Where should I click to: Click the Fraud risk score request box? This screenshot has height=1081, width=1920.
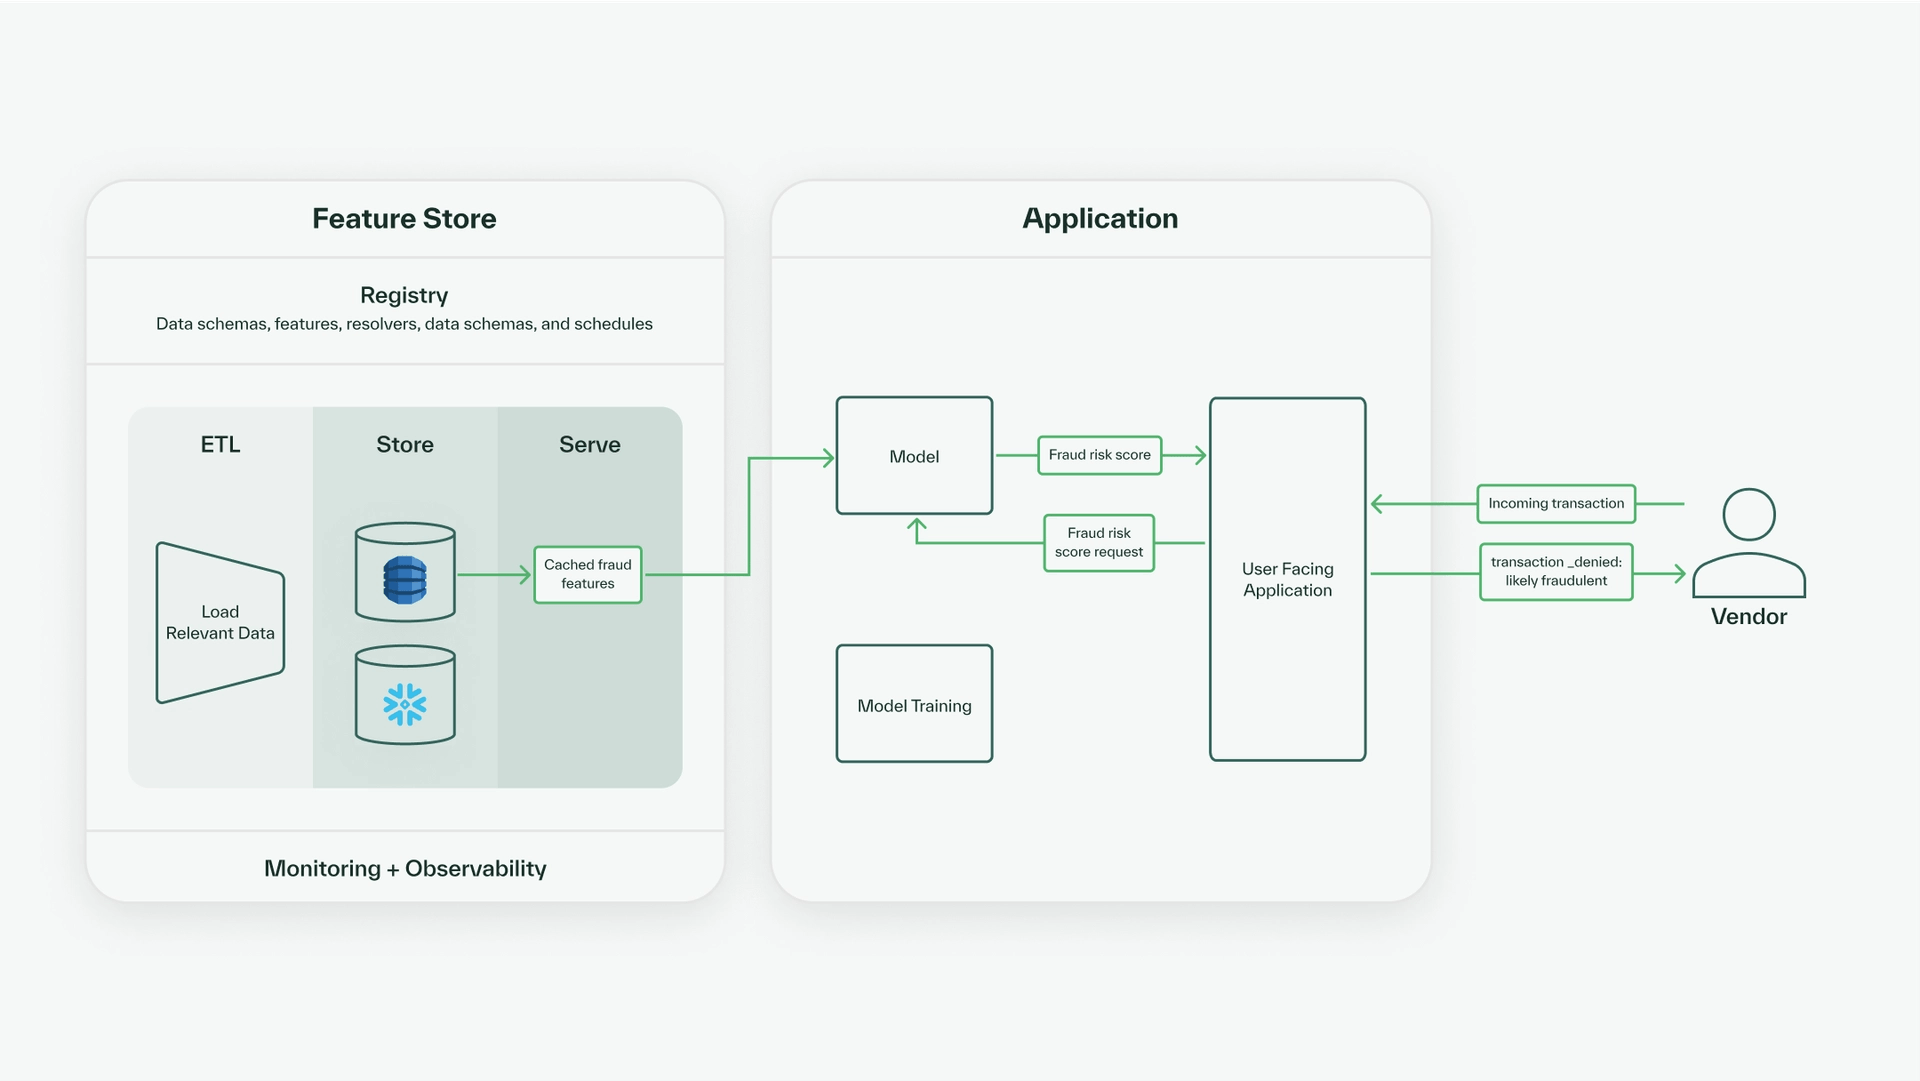pos(1098,542)
